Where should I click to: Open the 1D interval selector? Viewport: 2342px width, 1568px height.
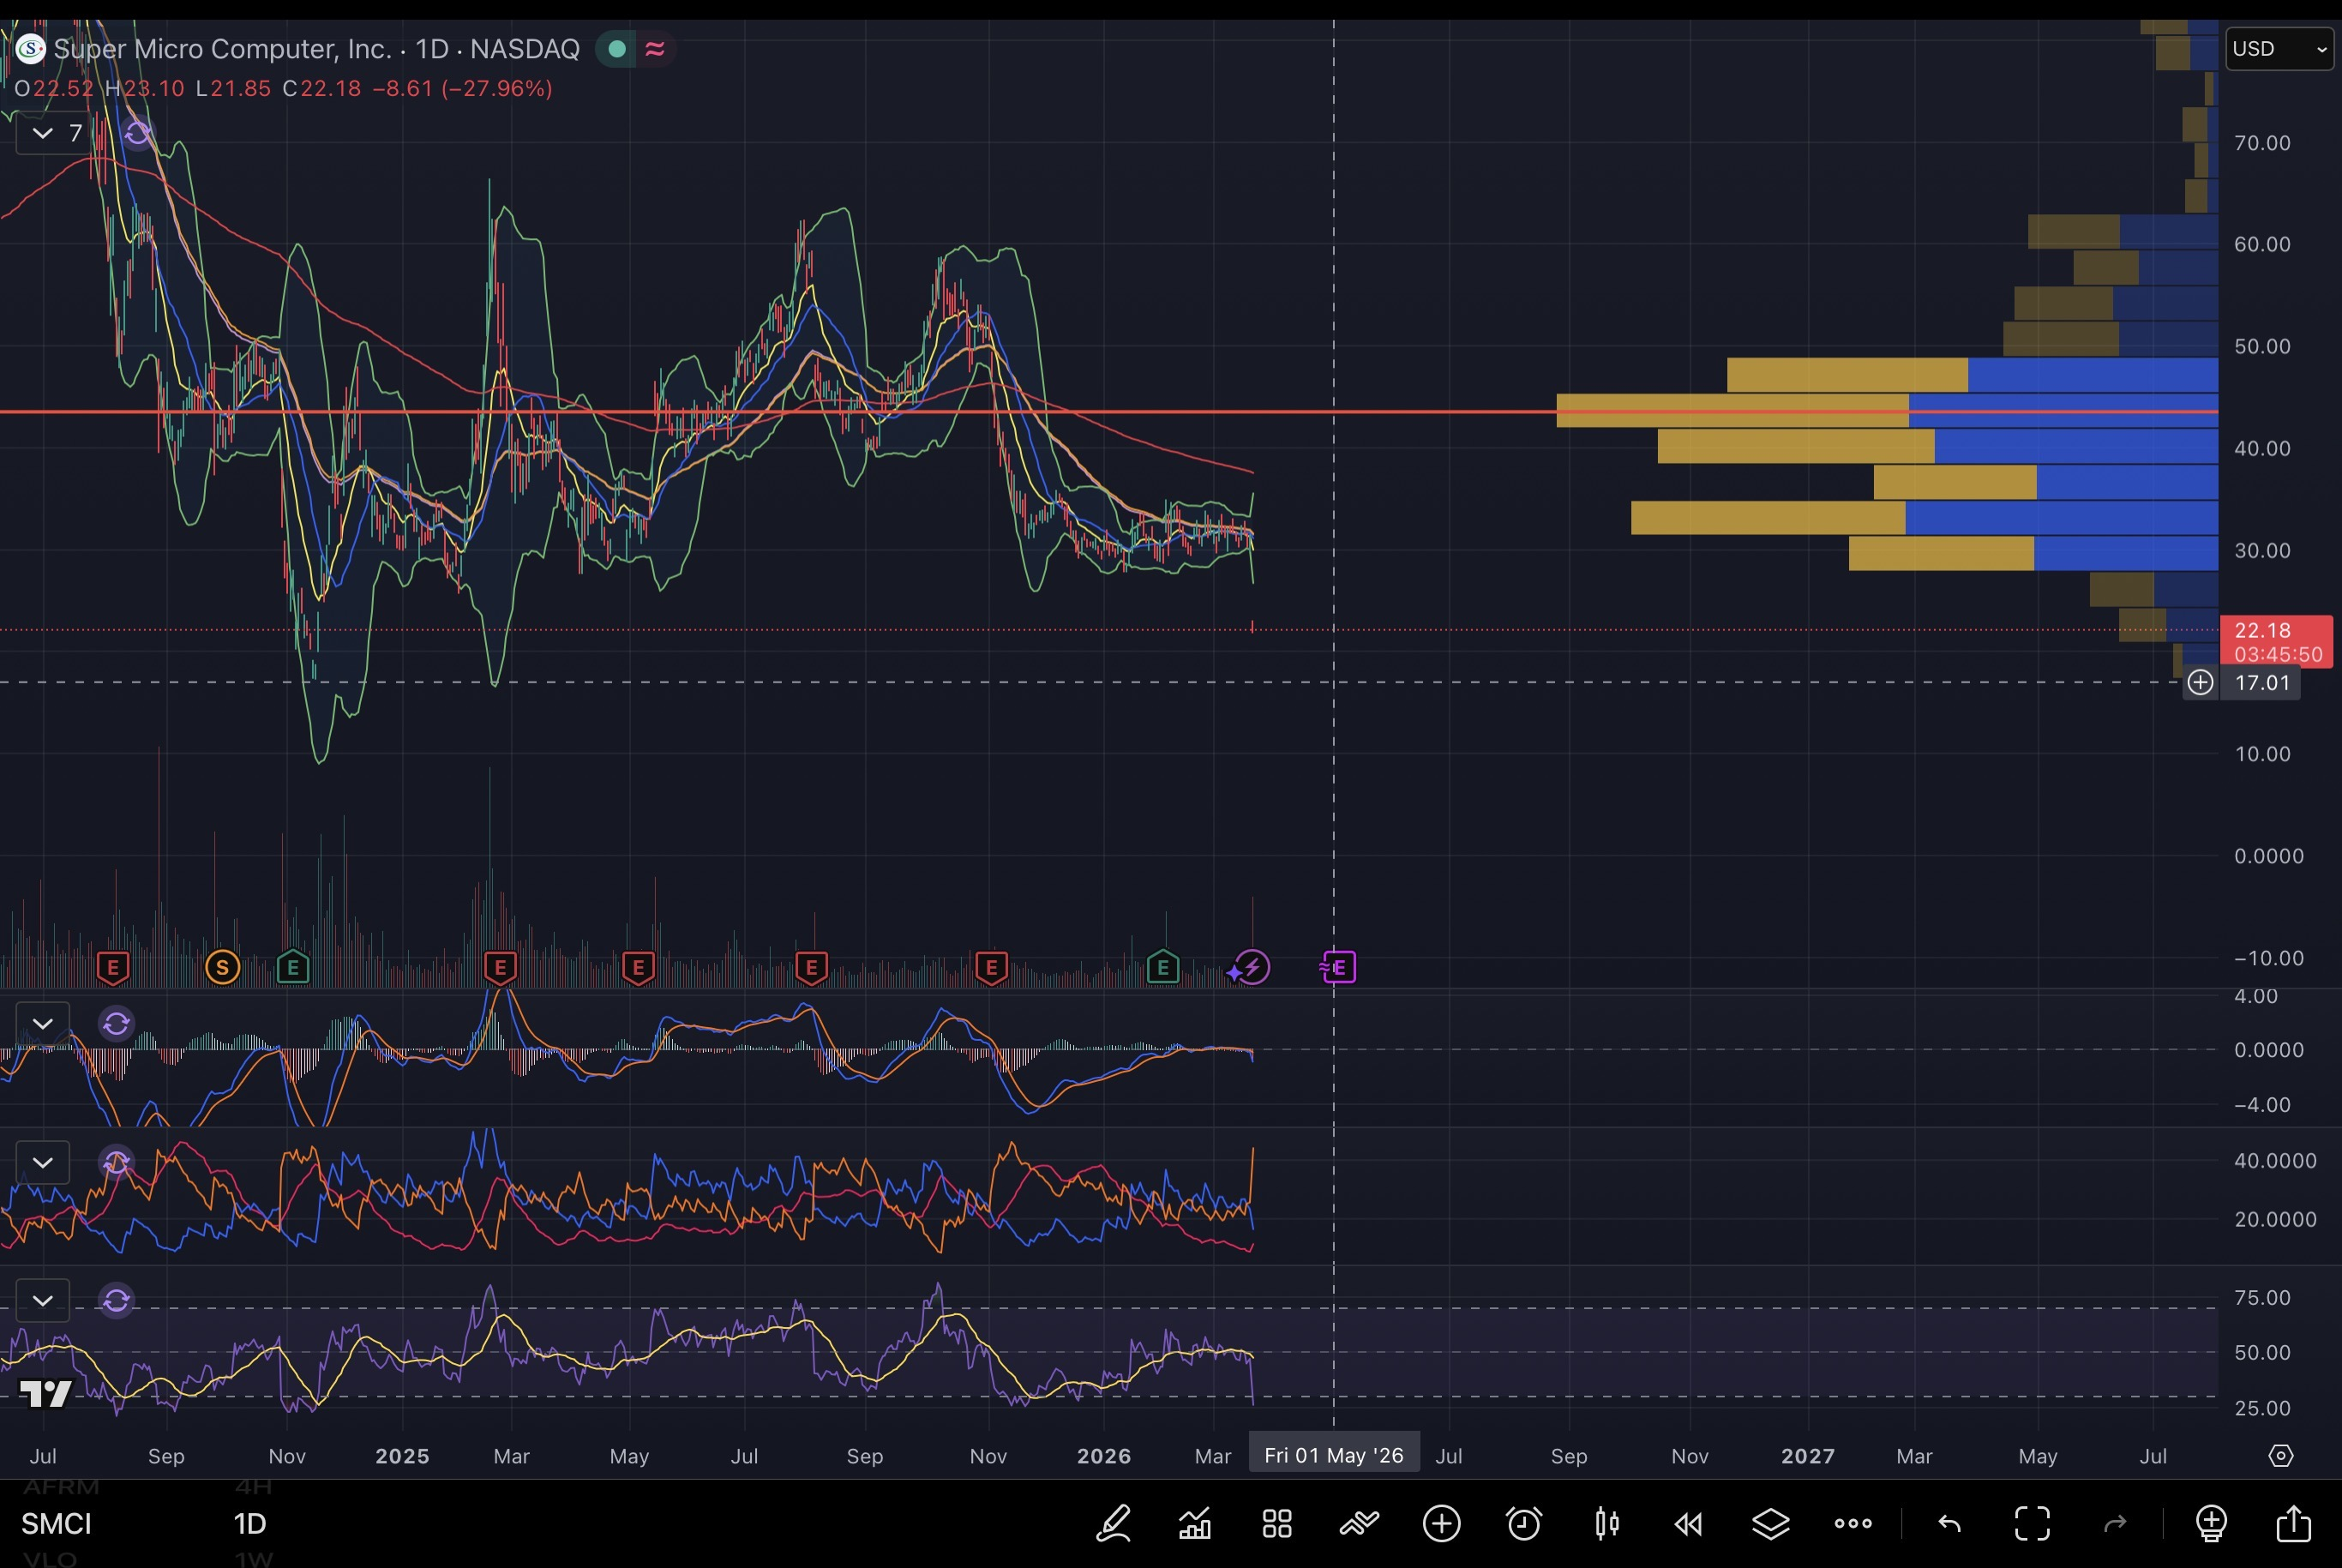pos(250,1524)
